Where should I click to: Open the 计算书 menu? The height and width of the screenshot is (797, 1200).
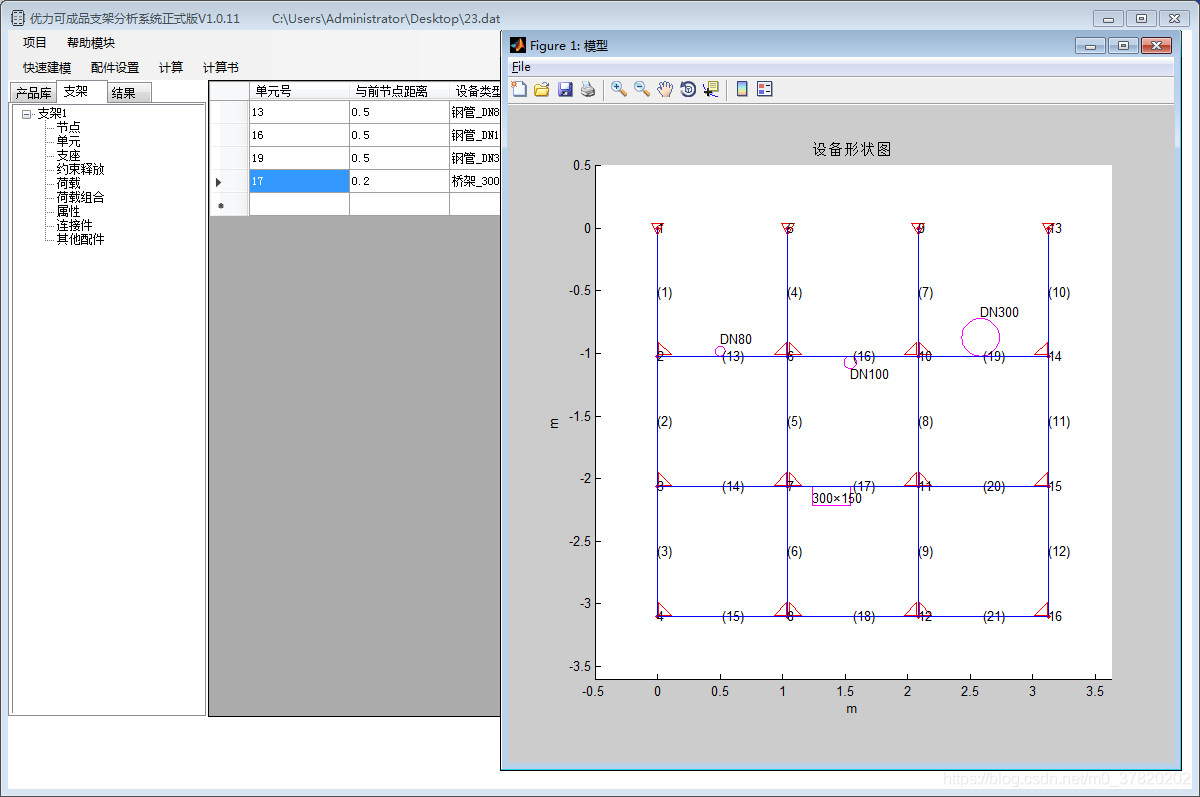[x=221, y=68]
